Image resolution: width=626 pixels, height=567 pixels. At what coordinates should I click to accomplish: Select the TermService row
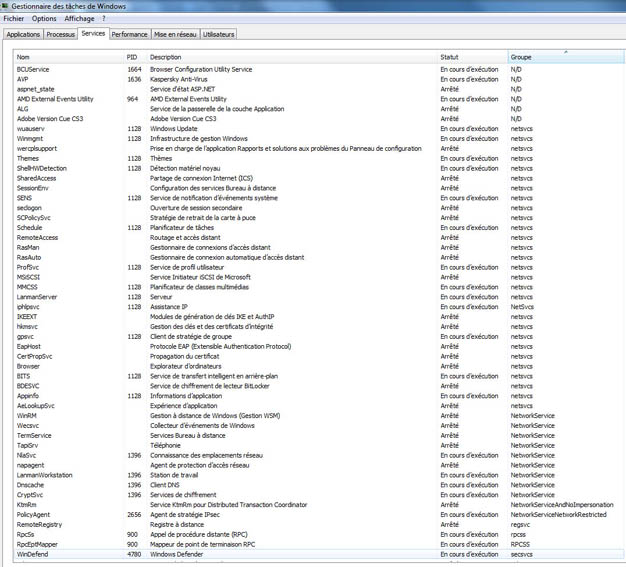point(319,436)
